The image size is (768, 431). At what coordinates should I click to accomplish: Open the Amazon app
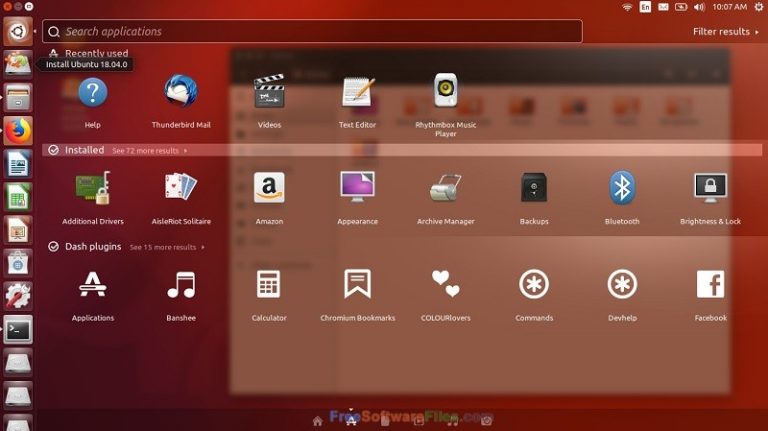(x=269, y=198)
